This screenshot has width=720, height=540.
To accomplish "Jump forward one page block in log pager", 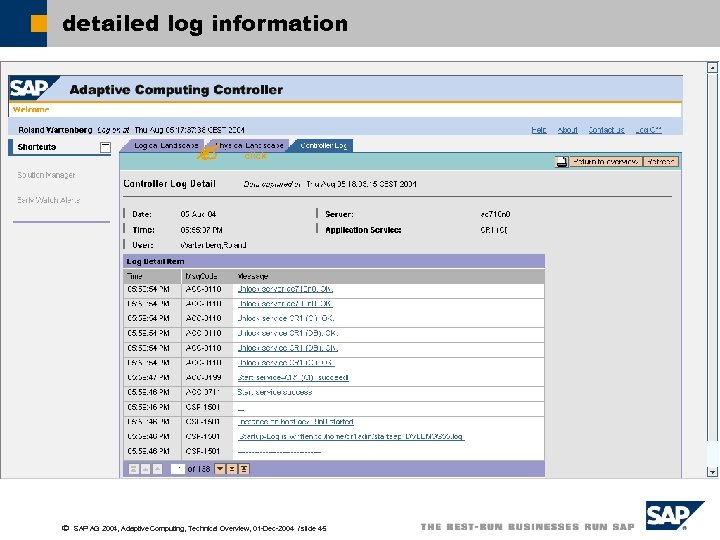I will tap(232, 469).
